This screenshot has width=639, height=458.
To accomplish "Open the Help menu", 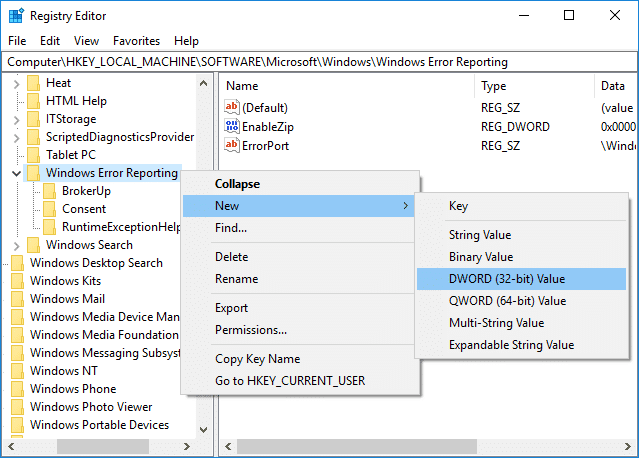I will click(x=186, y=41).
